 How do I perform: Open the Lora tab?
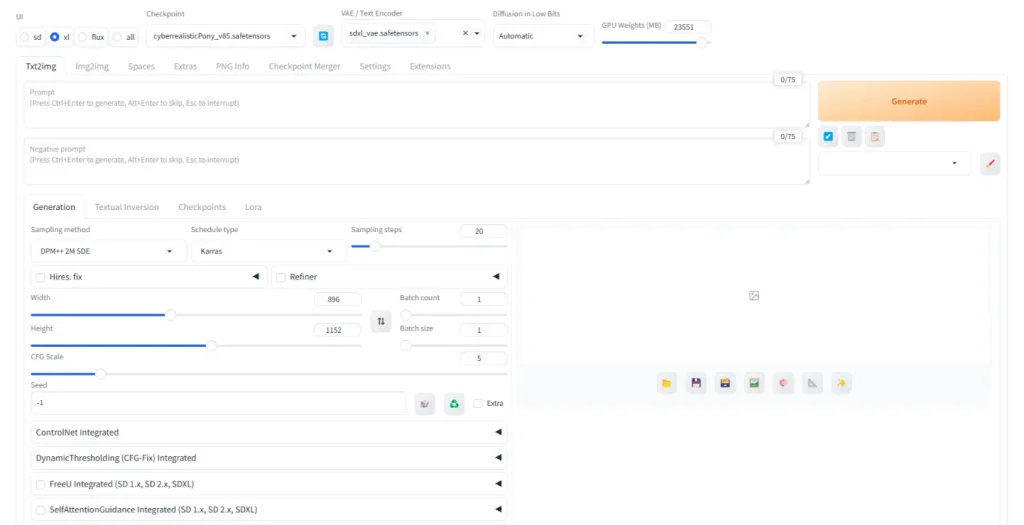253,207
